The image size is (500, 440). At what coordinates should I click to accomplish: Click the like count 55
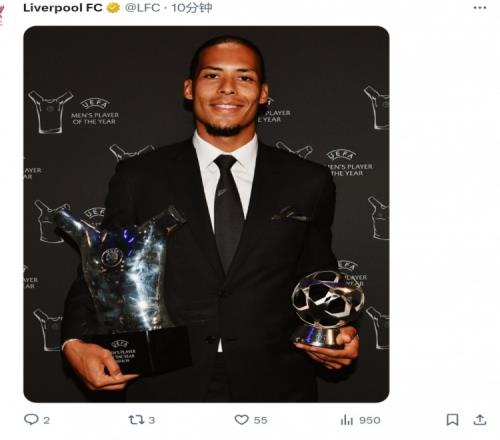(260, 420)
